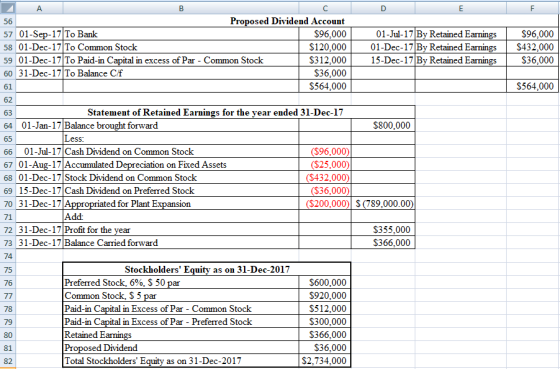This screenshot has width=560, height=369.
Task: Select the red ($25,000) cell
Action: click(325, 165)
